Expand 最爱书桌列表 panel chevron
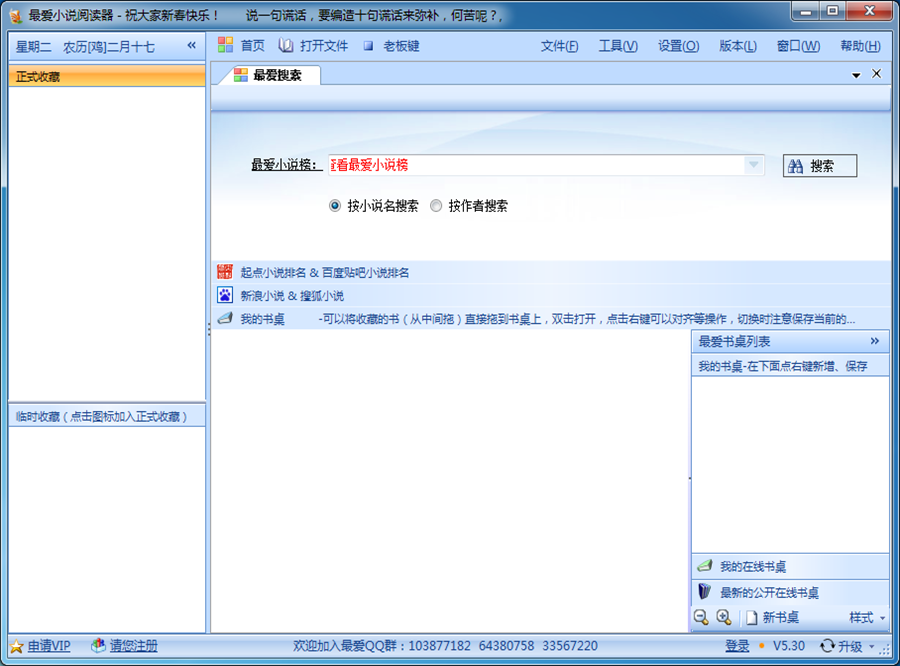 pyautogui.click(x=874, y=341)
